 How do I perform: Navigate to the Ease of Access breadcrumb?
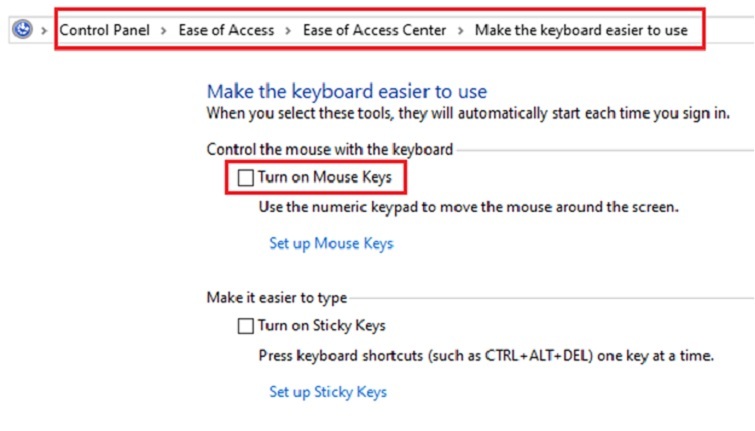pos(226,30)
